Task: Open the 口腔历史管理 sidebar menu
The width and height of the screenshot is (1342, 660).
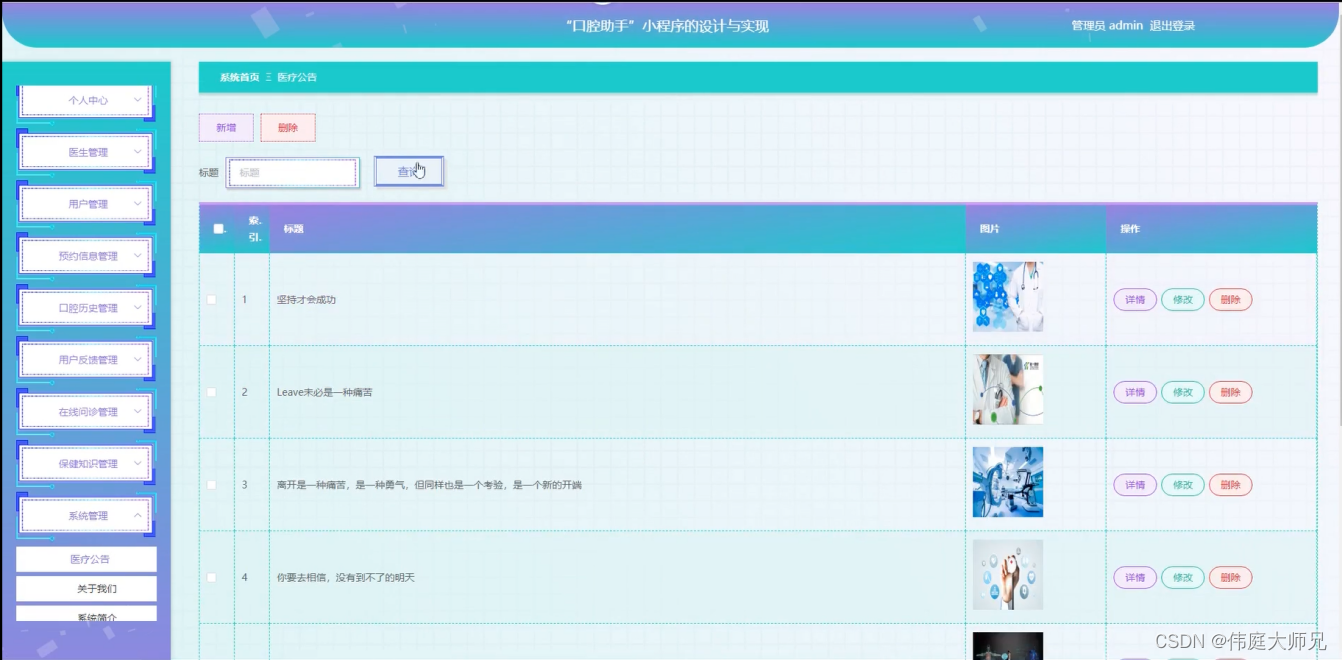Action: tap(86, 308)
